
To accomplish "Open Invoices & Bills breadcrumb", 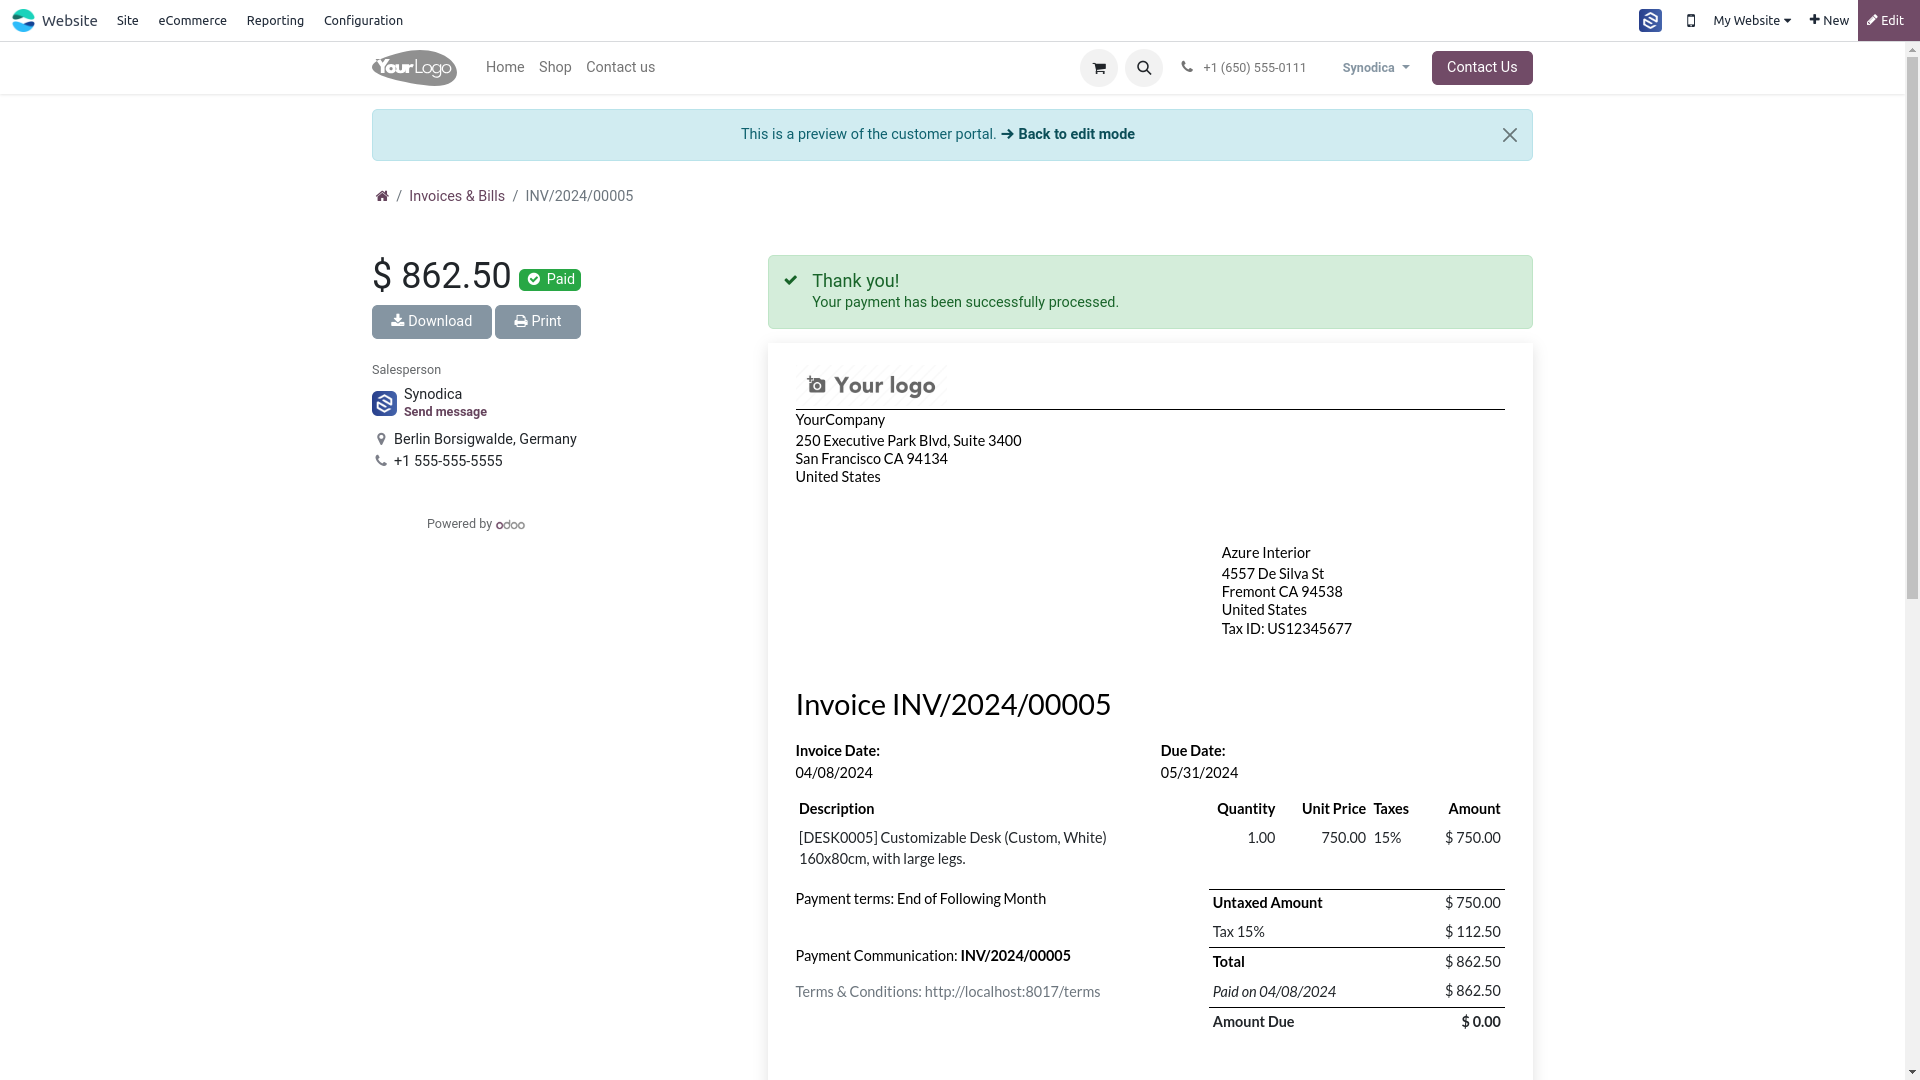I will click(x=457, y=196).
